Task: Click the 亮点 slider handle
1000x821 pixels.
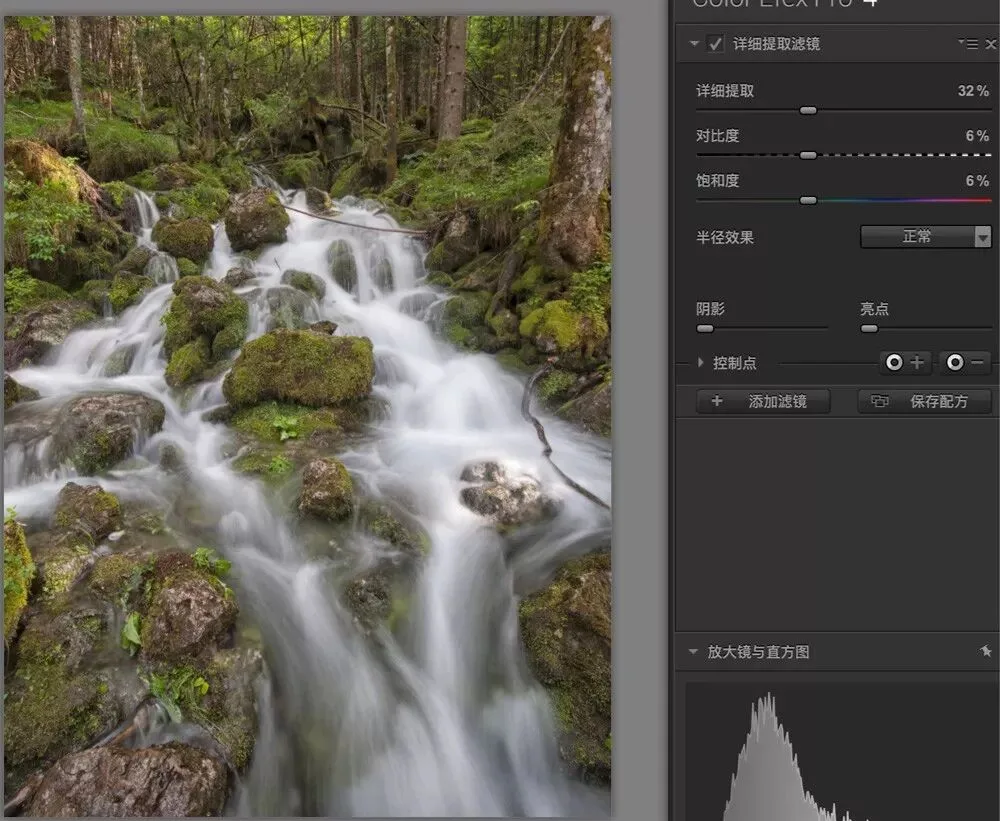Action: (x=869, y=329)
